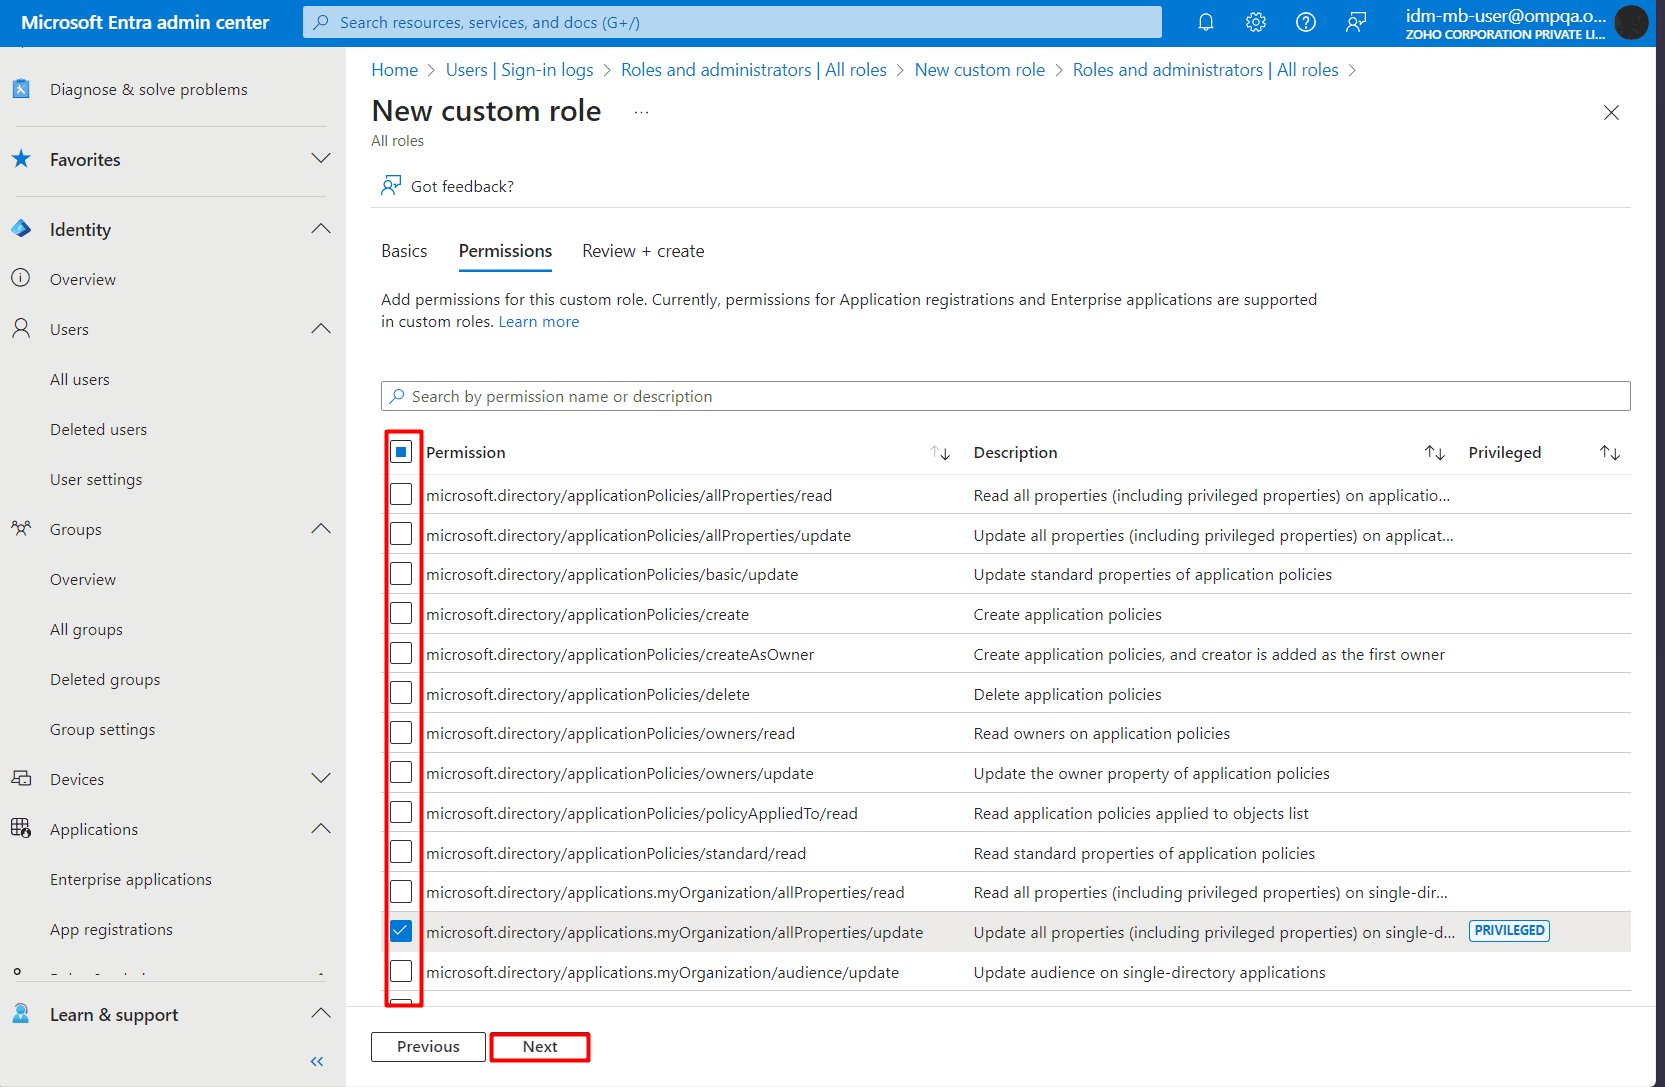Collapse the navigation pane with the double arrows
The width and height of the screenshot is (1665, 1087).
(x=316, y=1061)
